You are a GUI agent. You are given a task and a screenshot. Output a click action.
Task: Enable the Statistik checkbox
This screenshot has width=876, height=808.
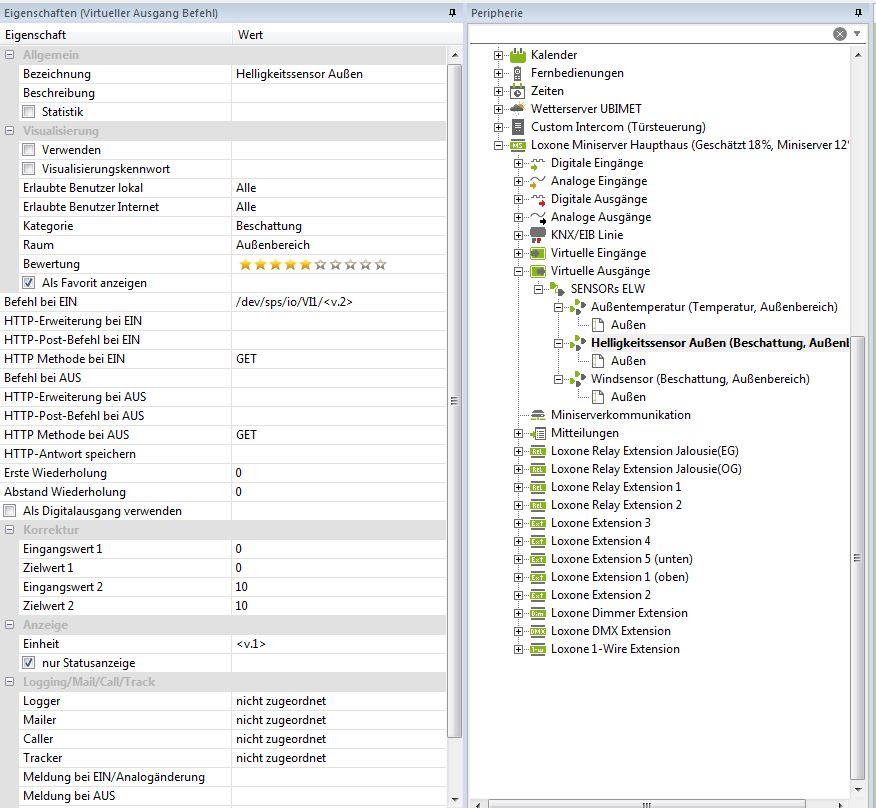pyautogui.click(x=29, y=112)
